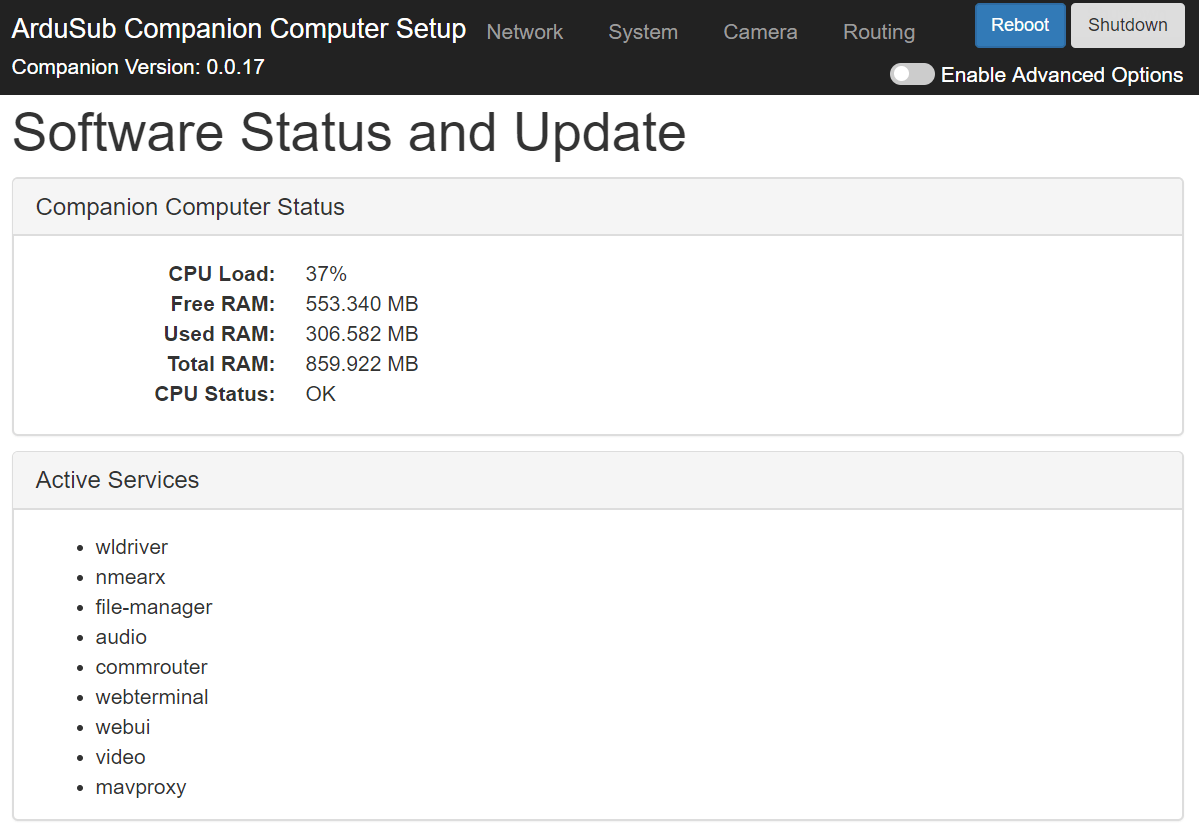1199x824 pixels.
Task: Select the CPU Status value OK
Action: (x=320, y=394)
